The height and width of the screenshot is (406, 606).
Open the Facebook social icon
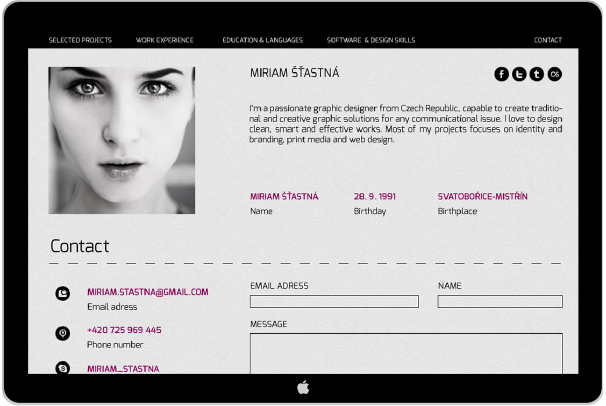coord(501,74)
